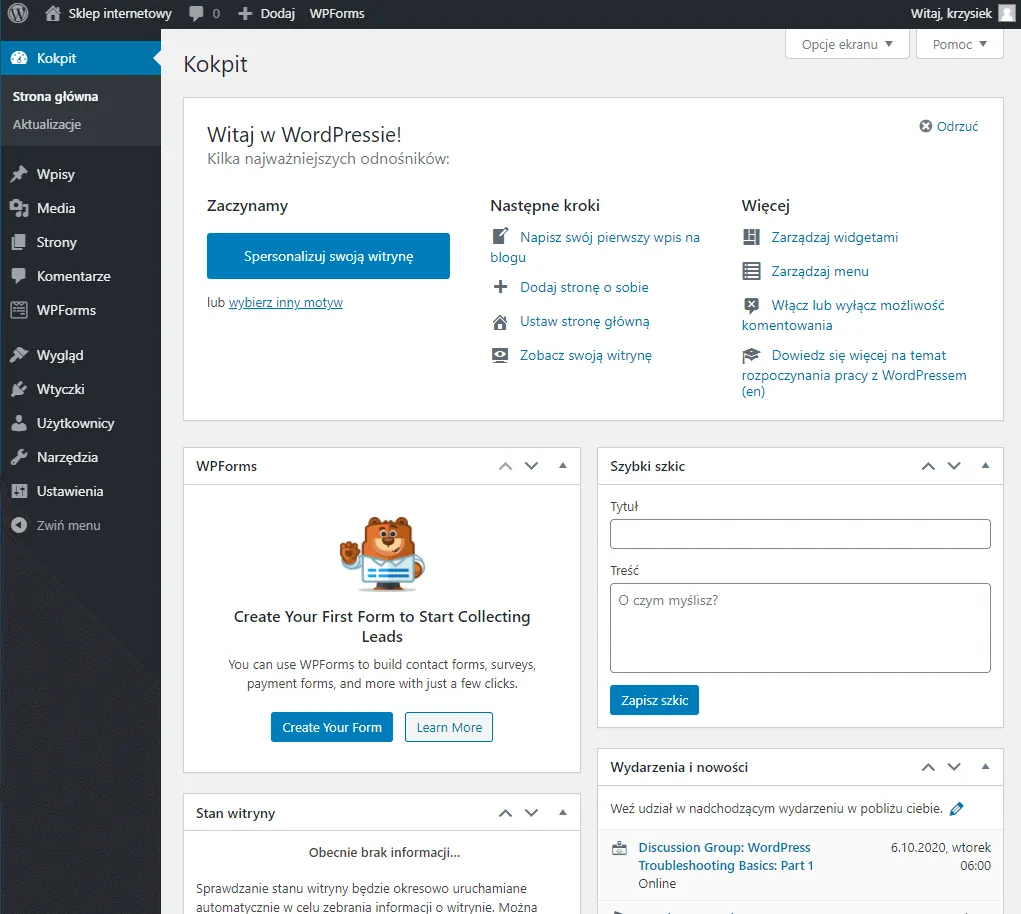
Task: Click the Strony pages icon
Action: click(19, 242)
